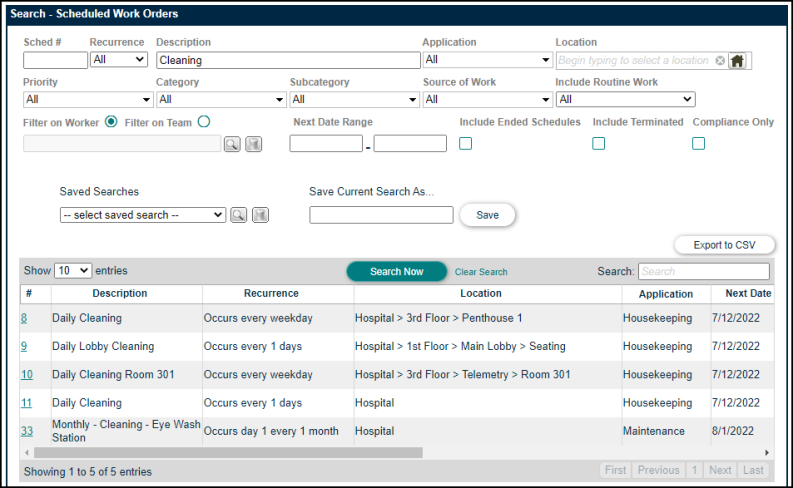The height and width of the screenshot is (488, 793).
Task: Tick the Compliance Only checkbox
Action: coord(698,144)
